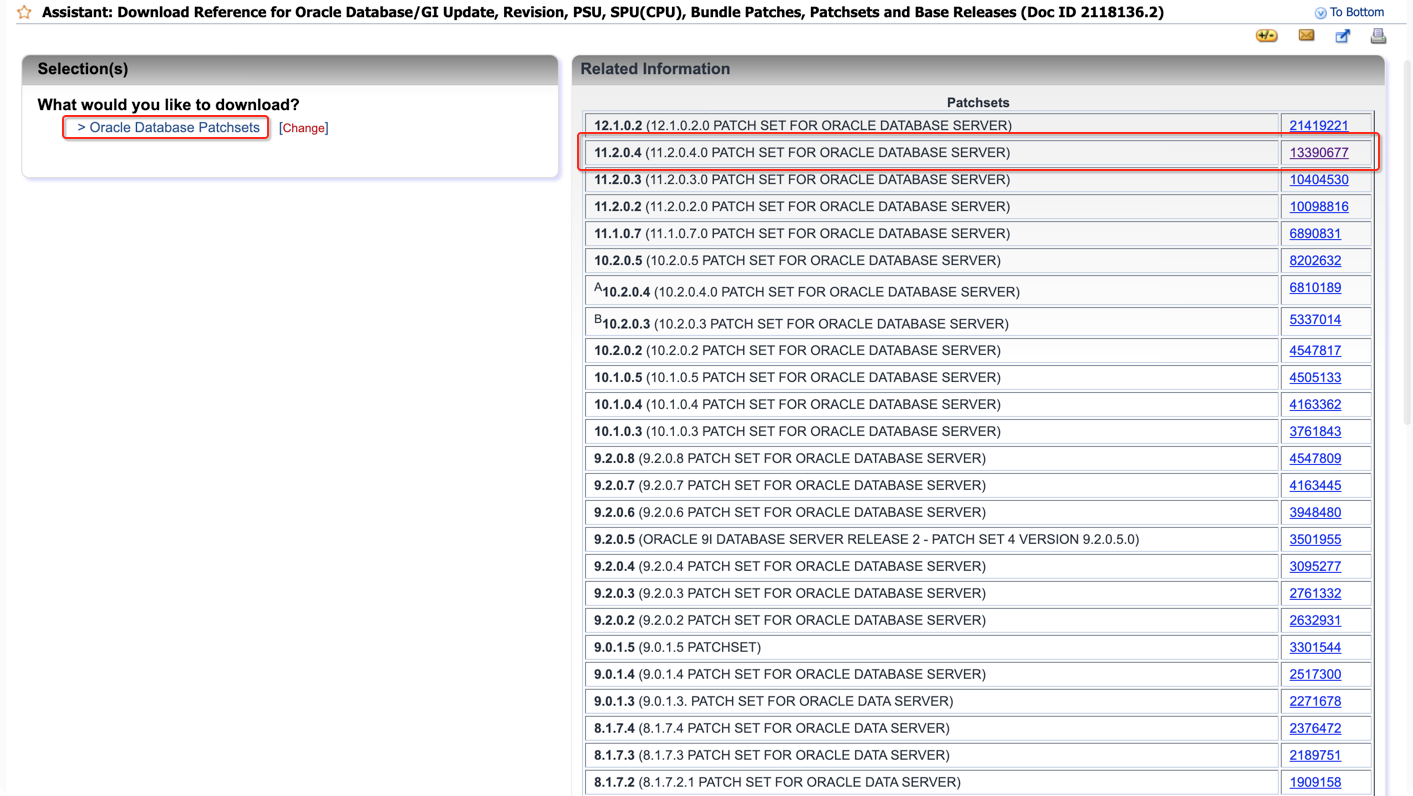Click the Related Information panel header
Viewport: 1413px width, 796px height.
978,69
